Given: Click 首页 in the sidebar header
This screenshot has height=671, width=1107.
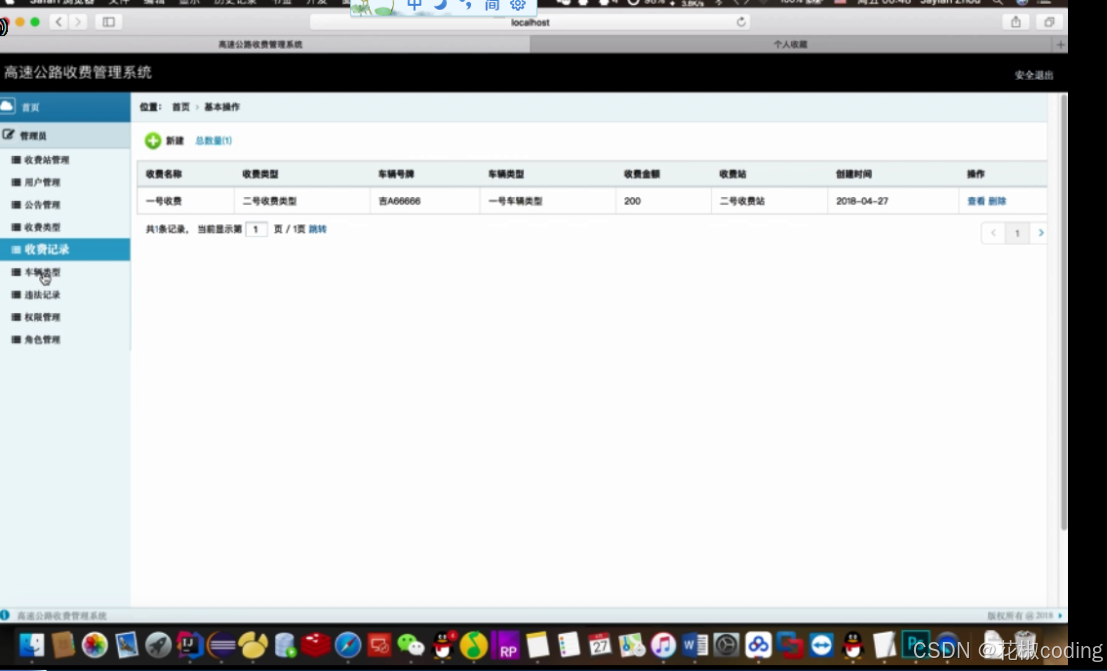Looking at the screenshot, I should [30, 107].
